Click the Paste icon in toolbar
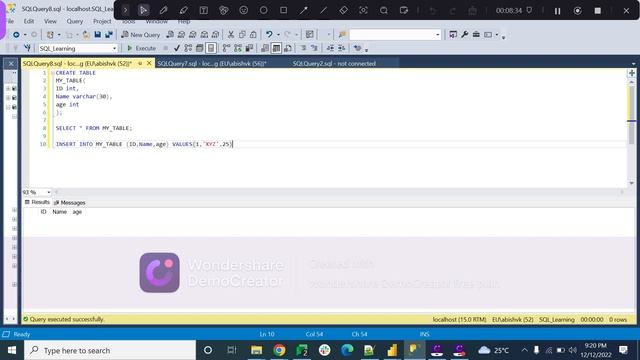The width and height of the screenshot is (640, 360). click(253, 35)
